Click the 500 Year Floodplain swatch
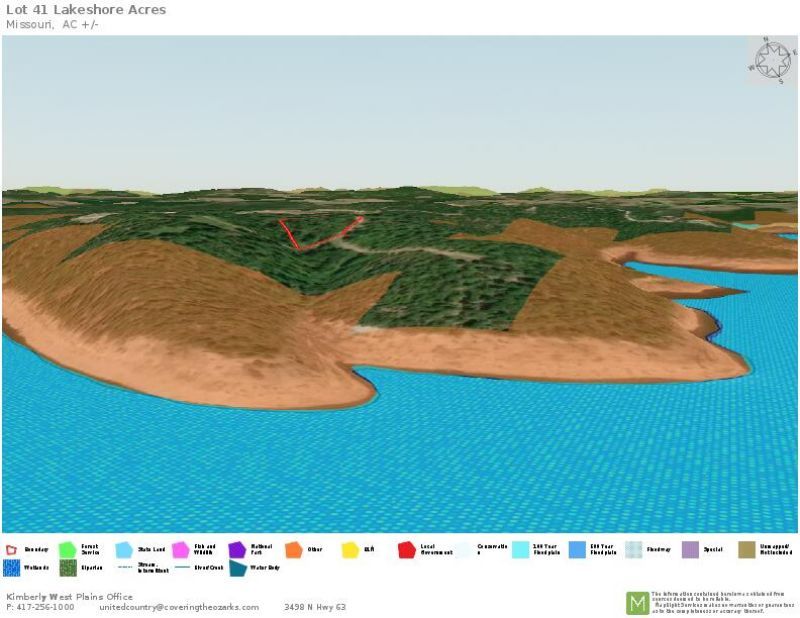This screenshot has width=800, height=618. (577, 550)
